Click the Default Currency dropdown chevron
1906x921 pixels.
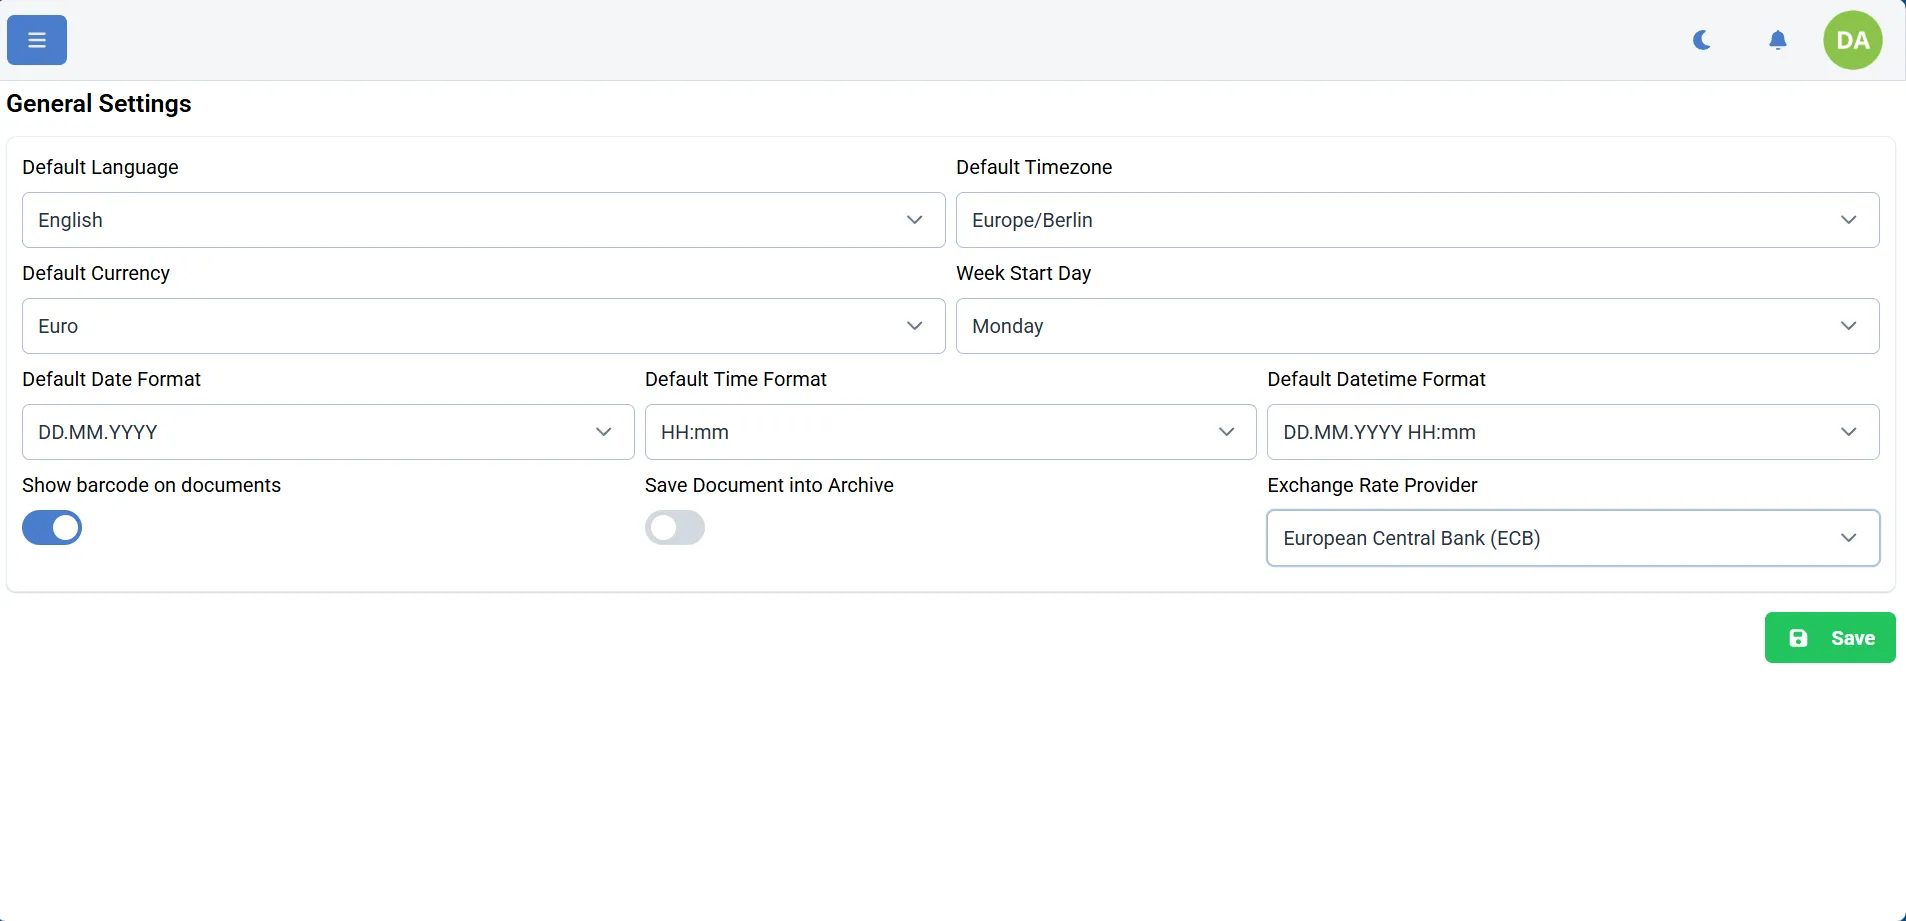pyautogui.click(x=914, y=326)
